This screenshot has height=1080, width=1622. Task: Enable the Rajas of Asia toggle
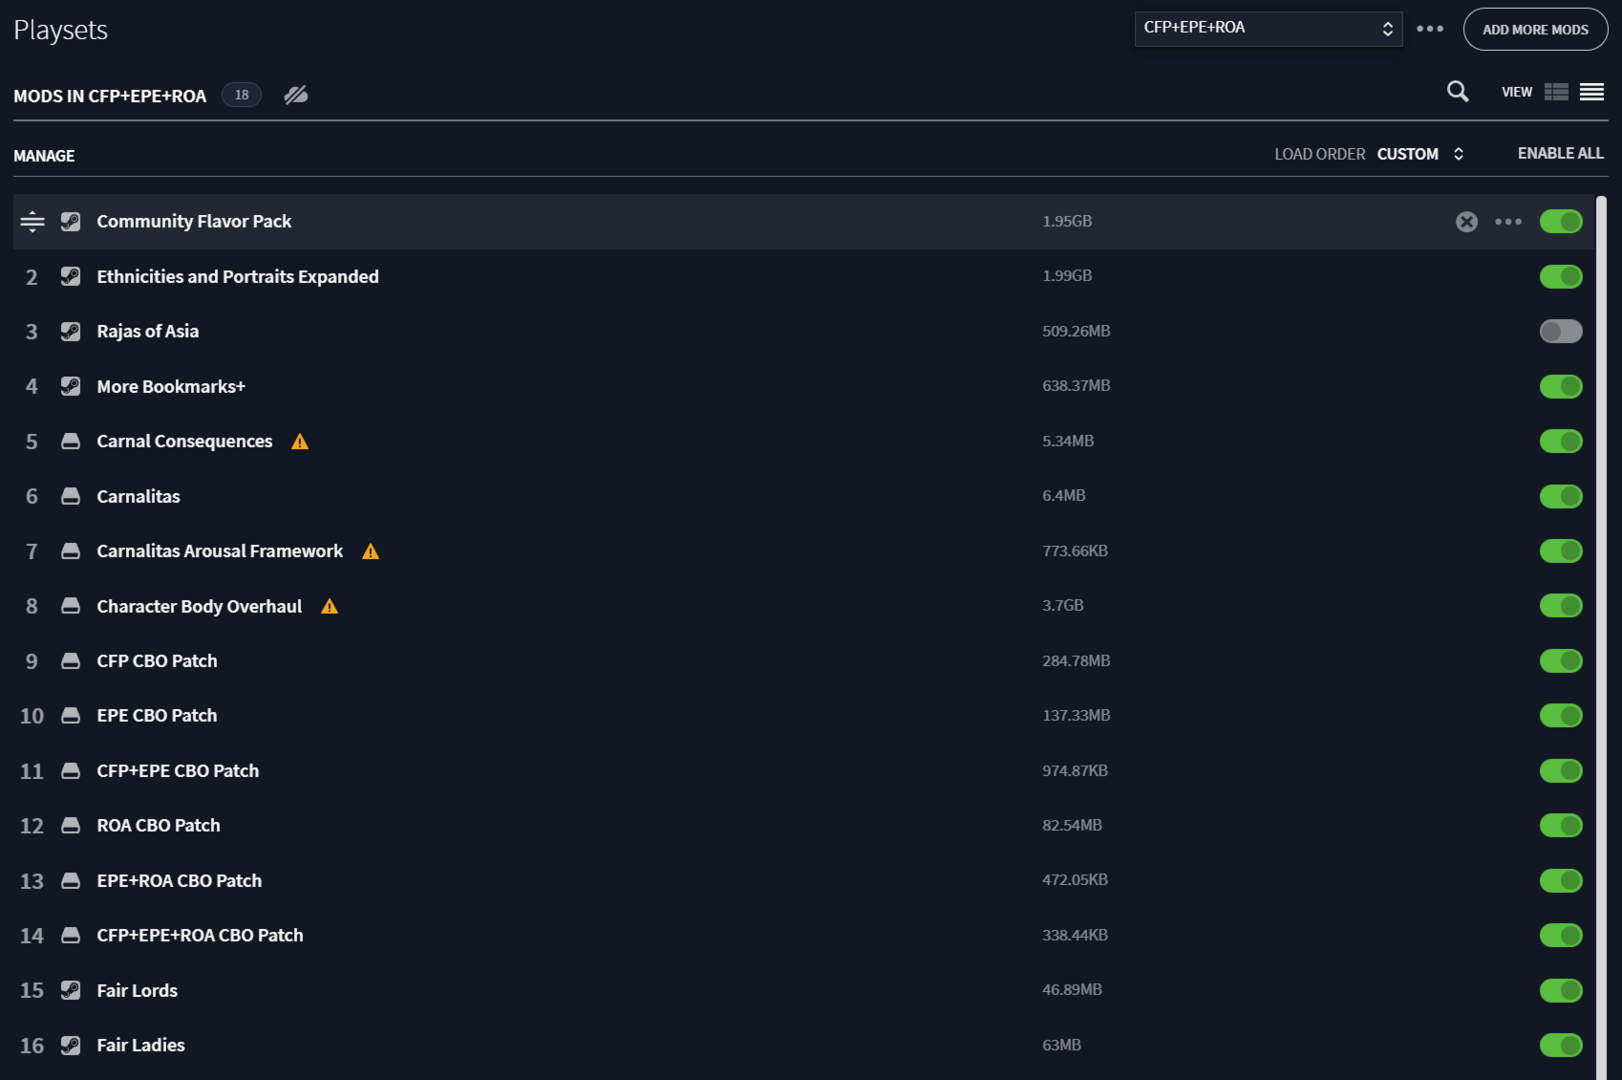1560,331
